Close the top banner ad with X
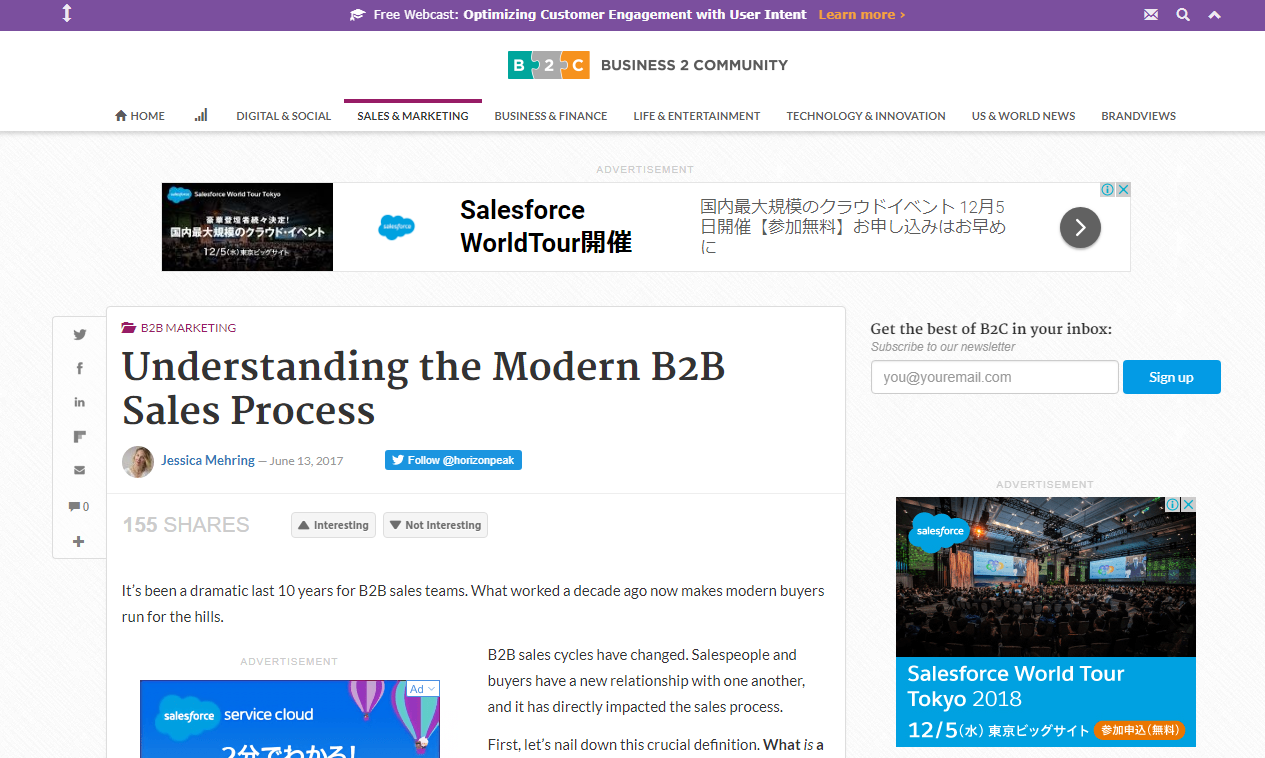This screenshot has height=758, width=1265. 1123,190
